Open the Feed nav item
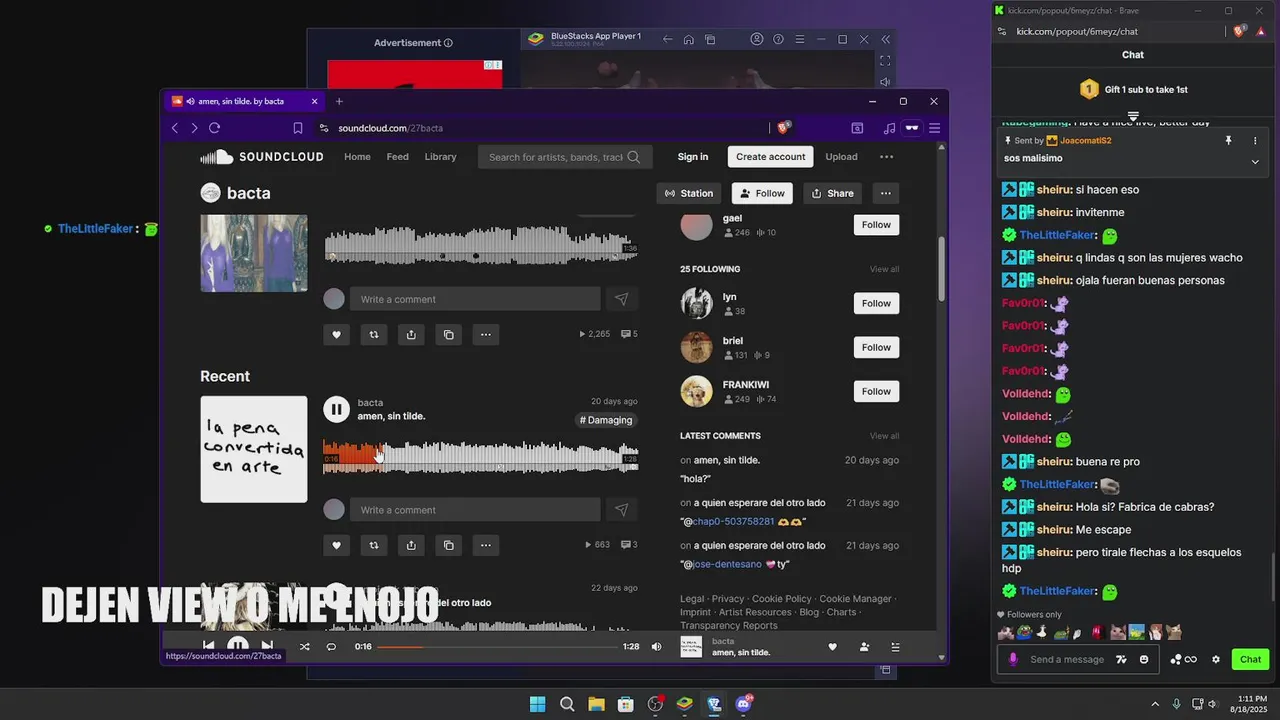This screenshot has width=1280, height=720. click(x=398, y=157)
